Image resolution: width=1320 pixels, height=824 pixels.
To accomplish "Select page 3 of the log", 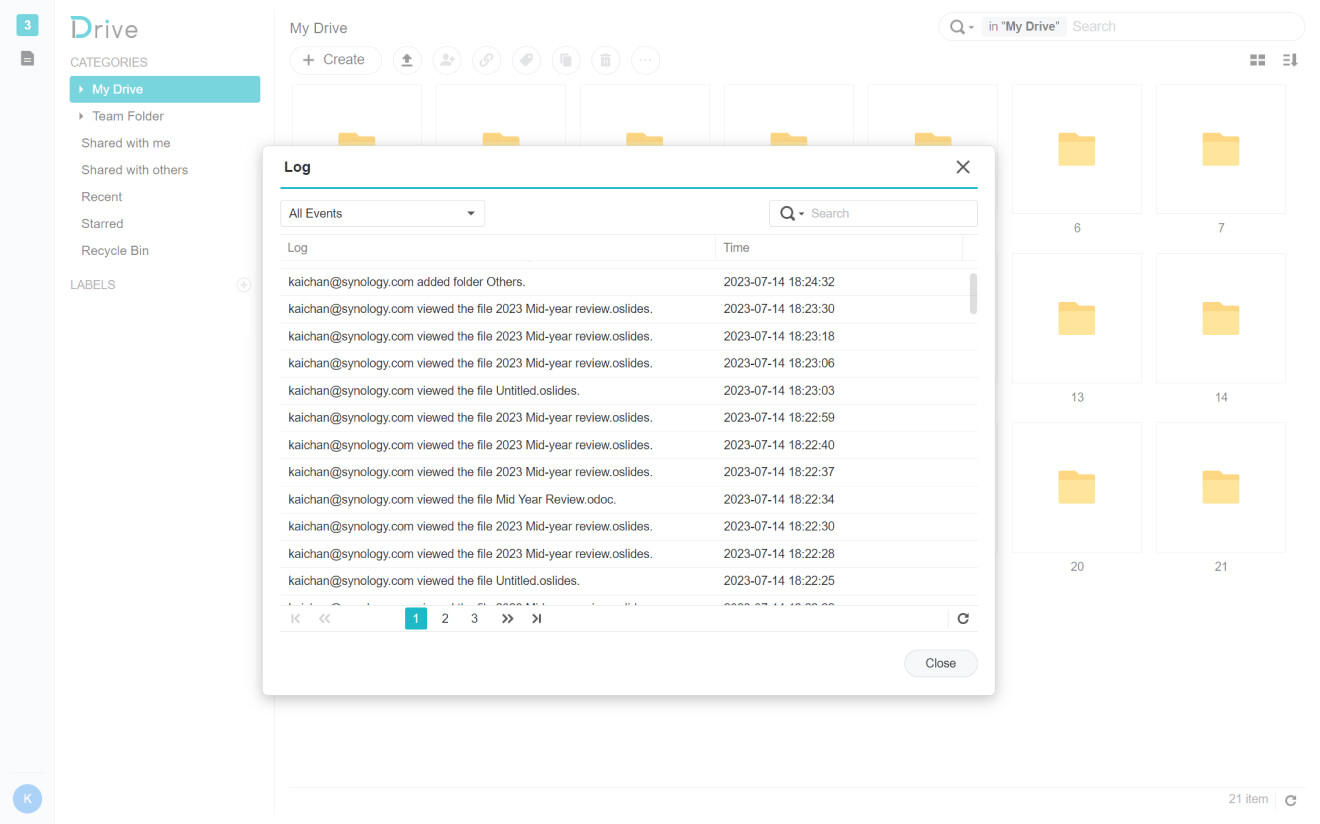I will [474, 618].
